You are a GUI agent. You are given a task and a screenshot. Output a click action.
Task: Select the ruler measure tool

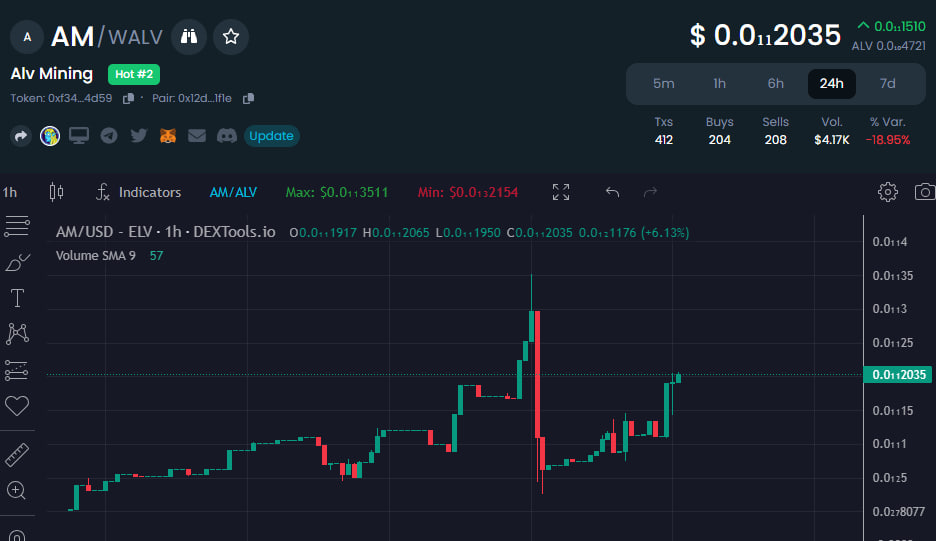tap(17, 455)
